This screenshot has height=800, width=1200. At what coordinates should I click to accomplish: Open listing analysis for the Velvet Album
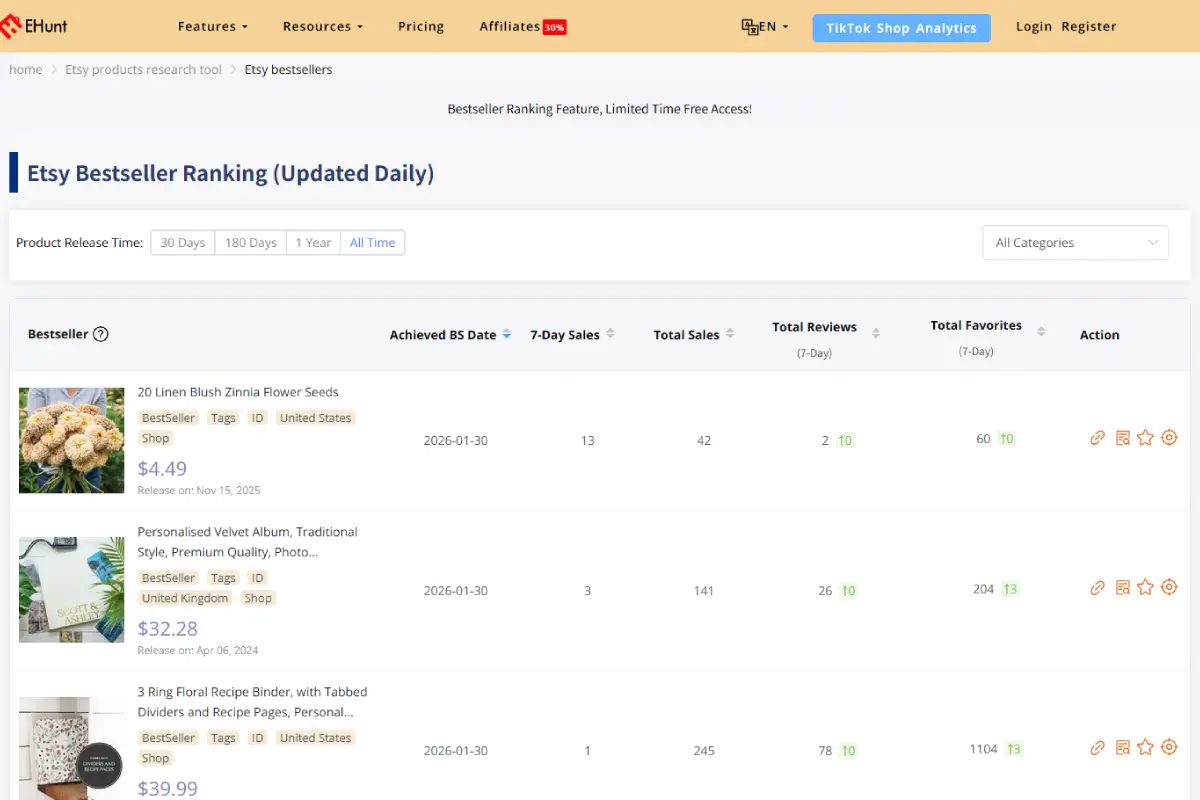[1122, 587]
